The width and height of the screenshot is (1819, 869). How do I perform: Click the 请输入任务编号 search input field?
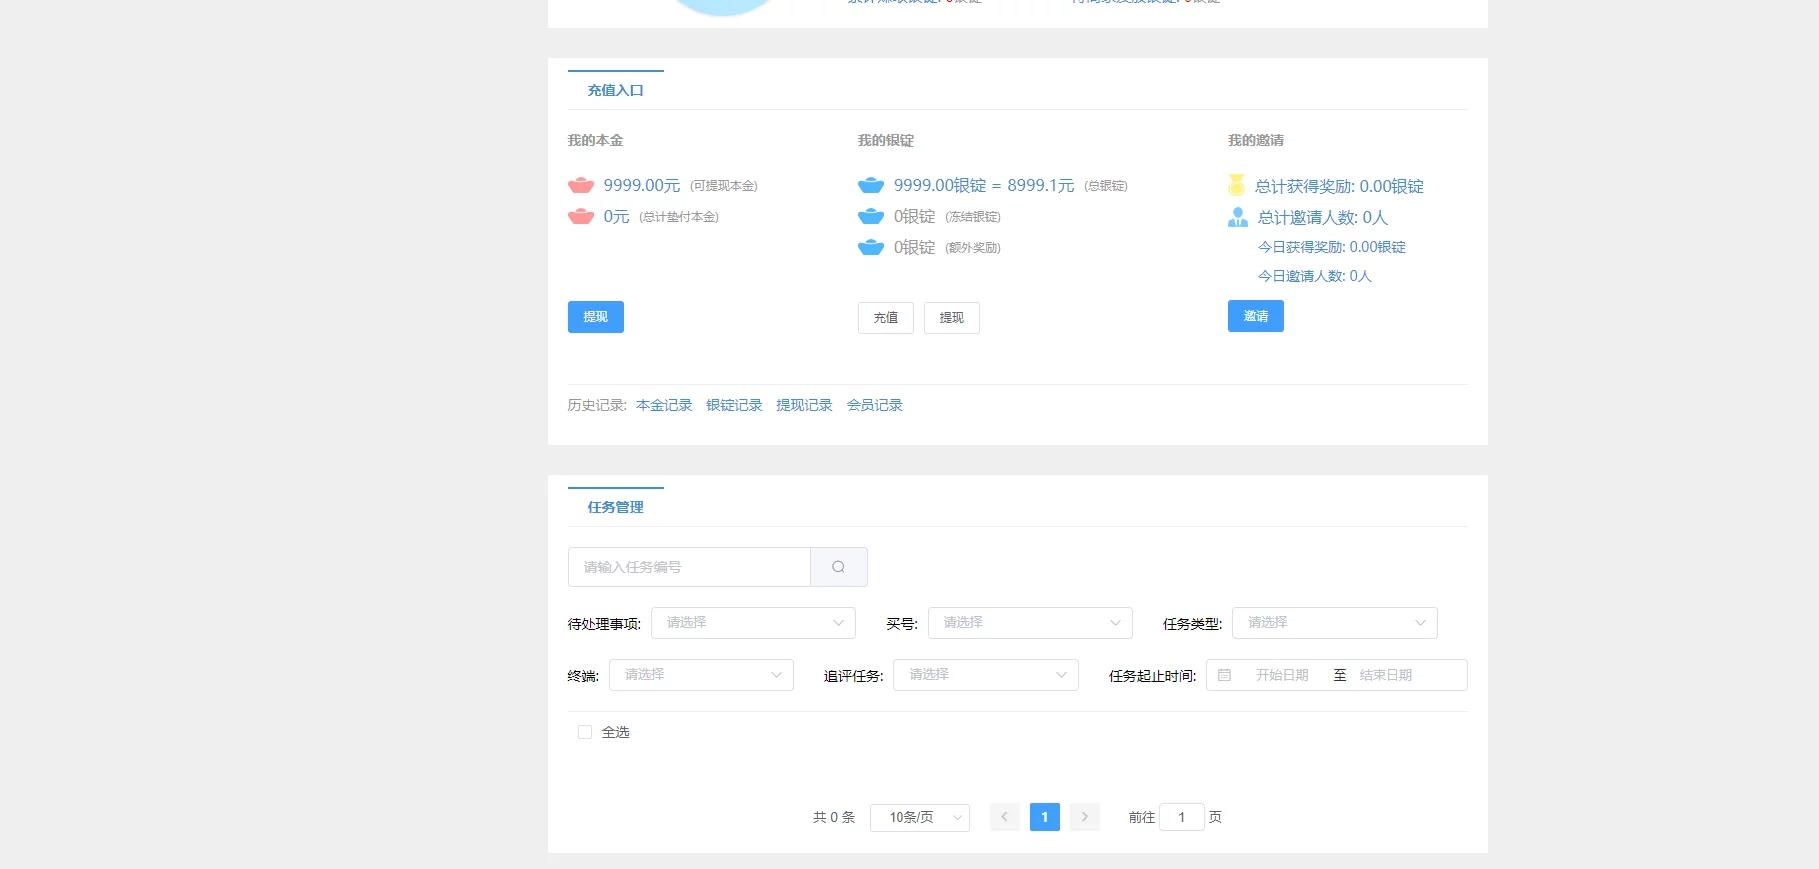pos(689,567)
